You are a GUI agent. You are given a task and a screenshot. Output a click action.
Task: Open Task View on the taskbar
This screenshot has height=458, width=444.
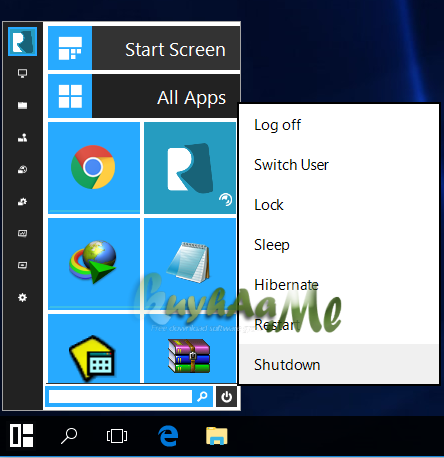click(117, 436)
